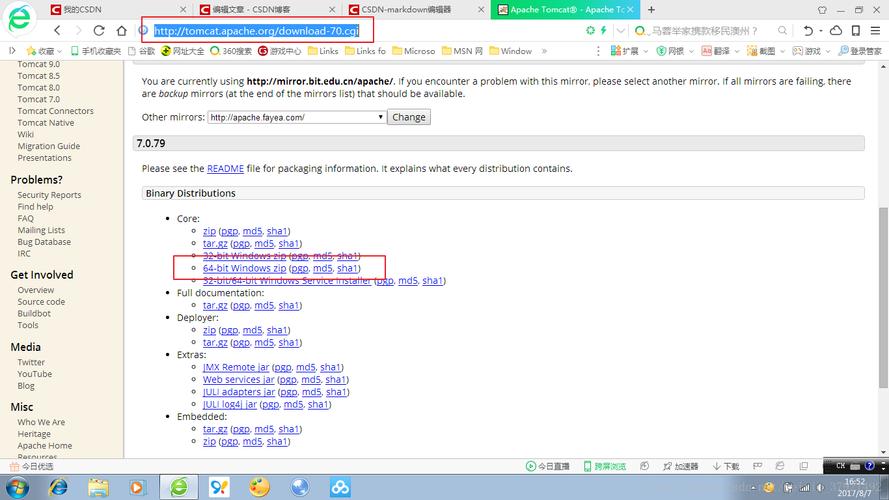Download the Core tar.gz link

coord(215,243)
